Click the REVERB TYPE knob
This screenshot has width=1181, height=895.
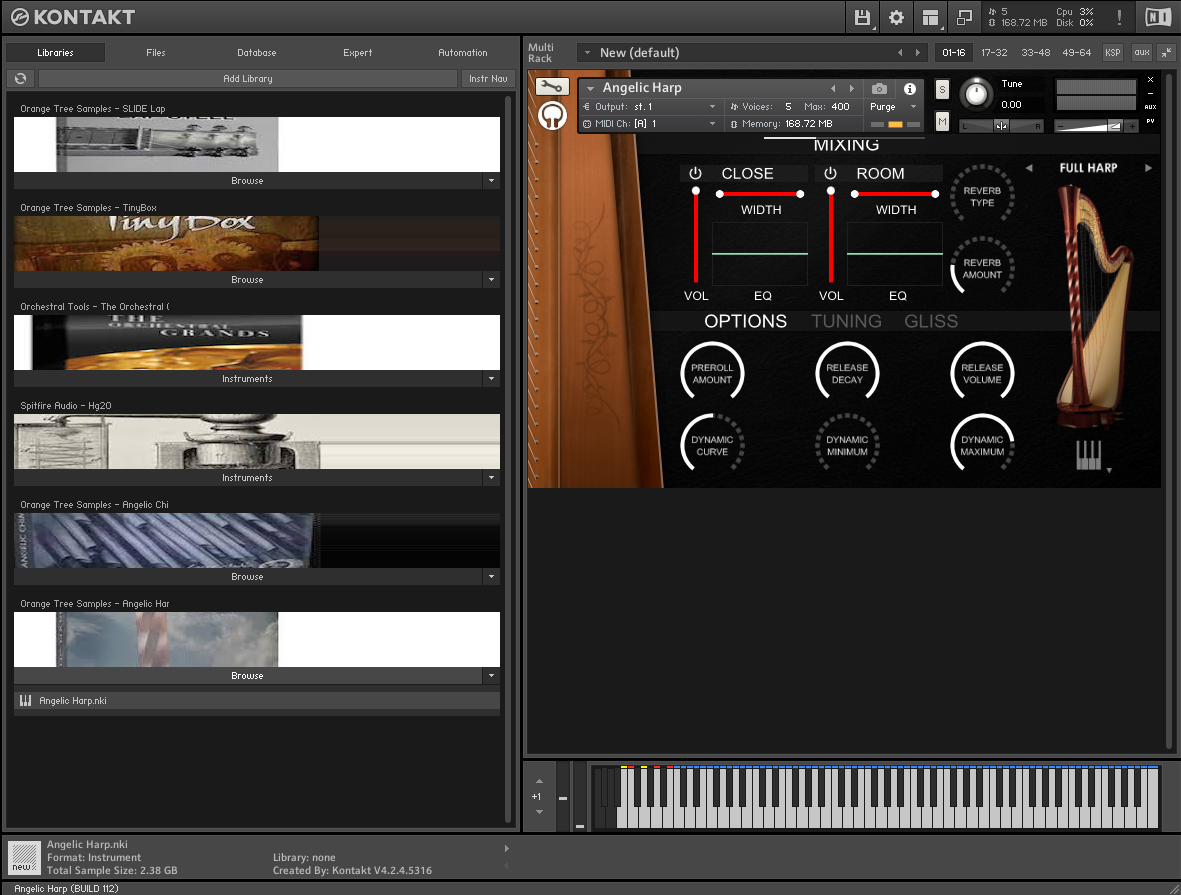(x=982, y=196)
